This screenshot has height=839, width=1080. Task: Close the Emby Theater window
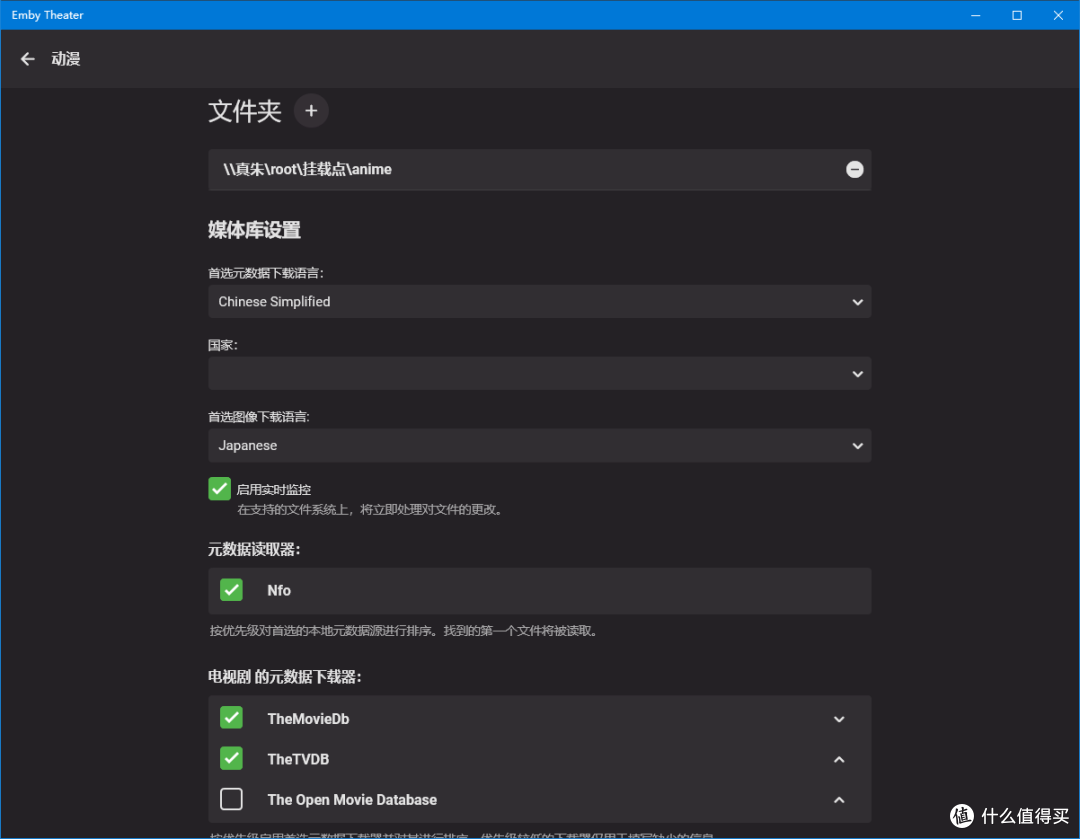[x=1058, y=15]
